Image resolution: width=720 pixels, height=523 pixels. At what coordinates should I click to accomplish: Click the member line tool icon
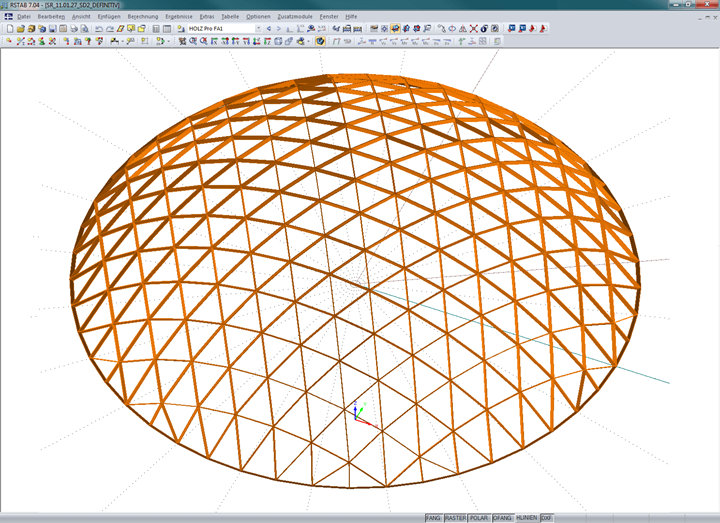click(20, 41)
